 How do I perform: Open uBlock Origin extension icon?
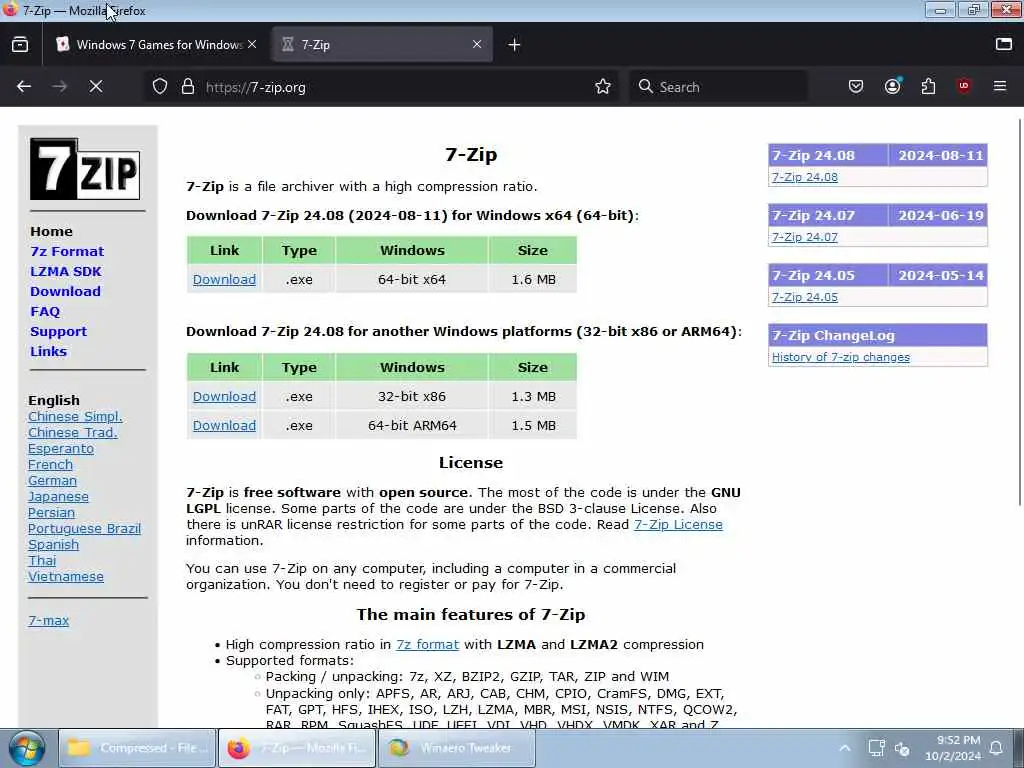pyautogui.click(x=964, y=86)
